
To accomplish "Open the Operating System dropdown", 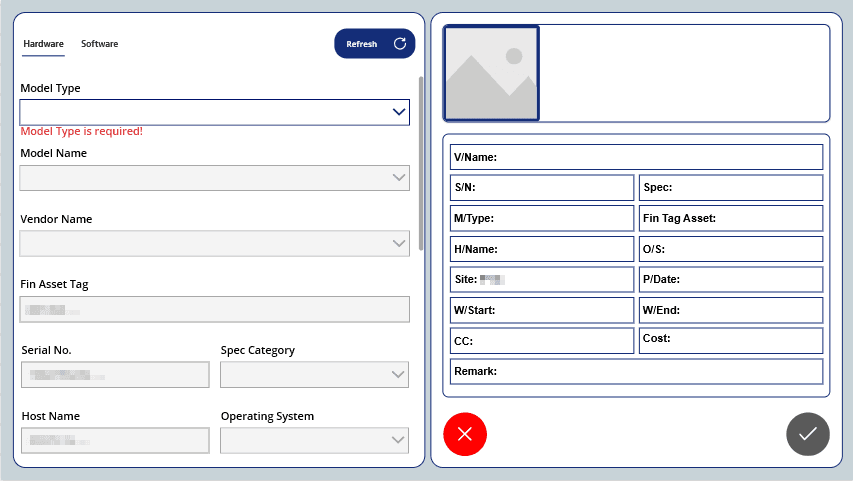I will [314, 441].
